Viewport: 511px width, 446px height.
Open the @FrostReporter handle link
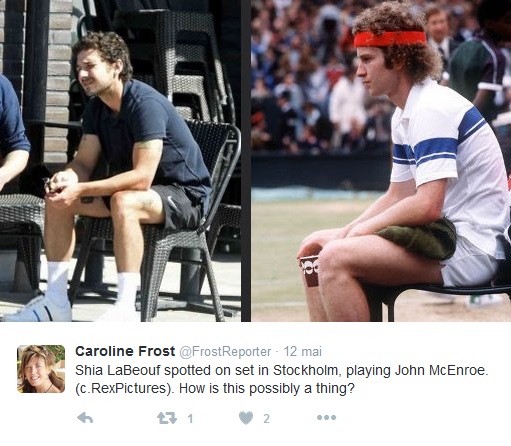[225, 351]
